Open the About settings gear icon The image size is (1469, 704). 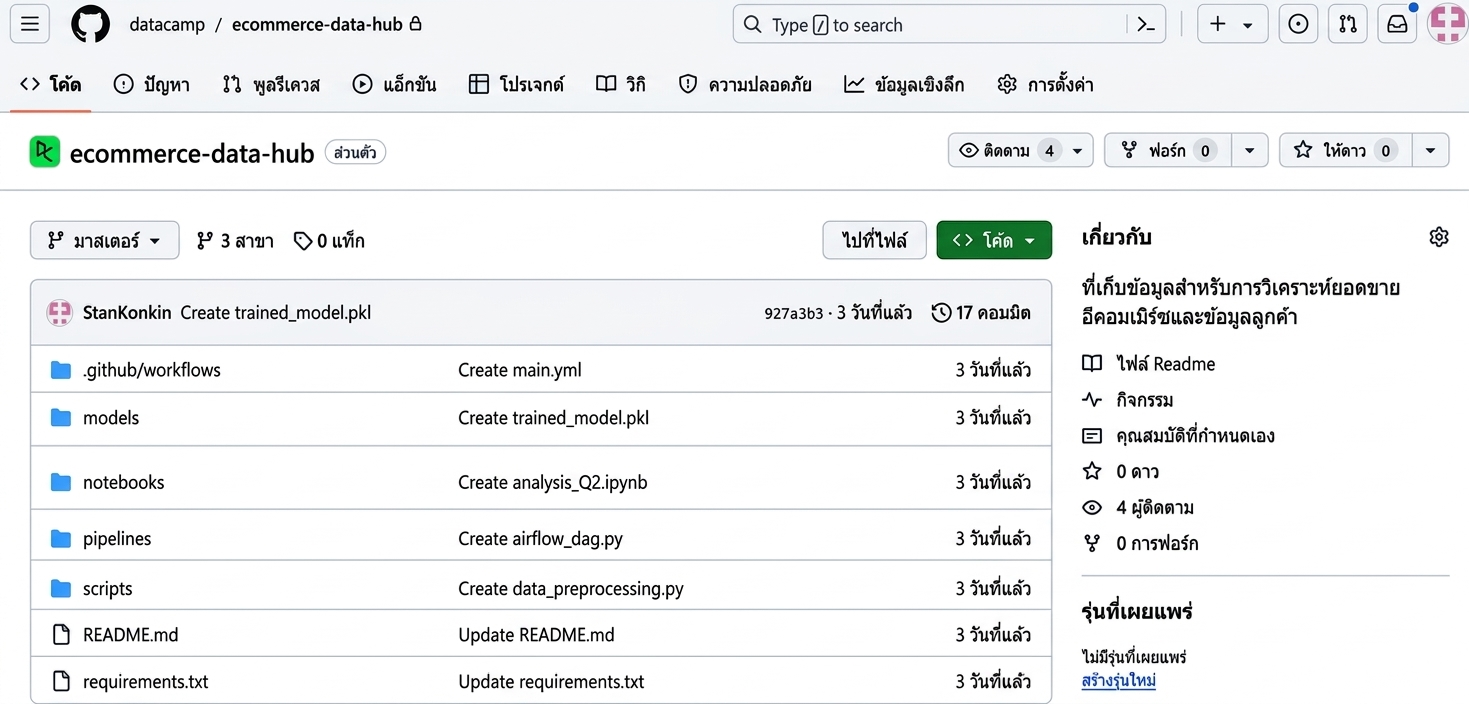click(x=1439, y=237)
